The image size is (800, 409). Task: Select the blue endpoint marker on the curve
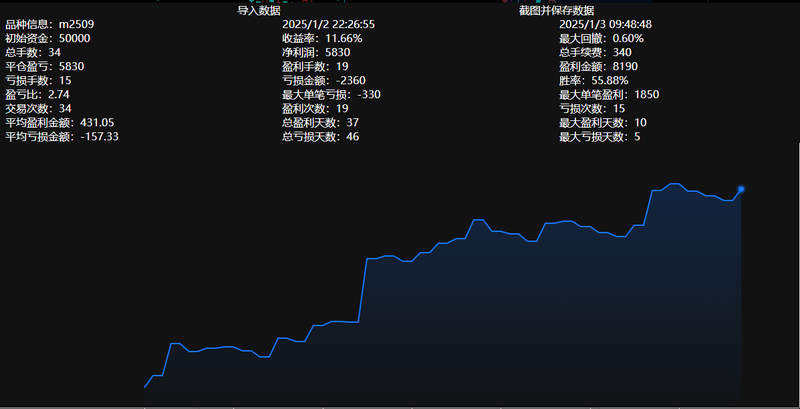click(x=741, y=189)
